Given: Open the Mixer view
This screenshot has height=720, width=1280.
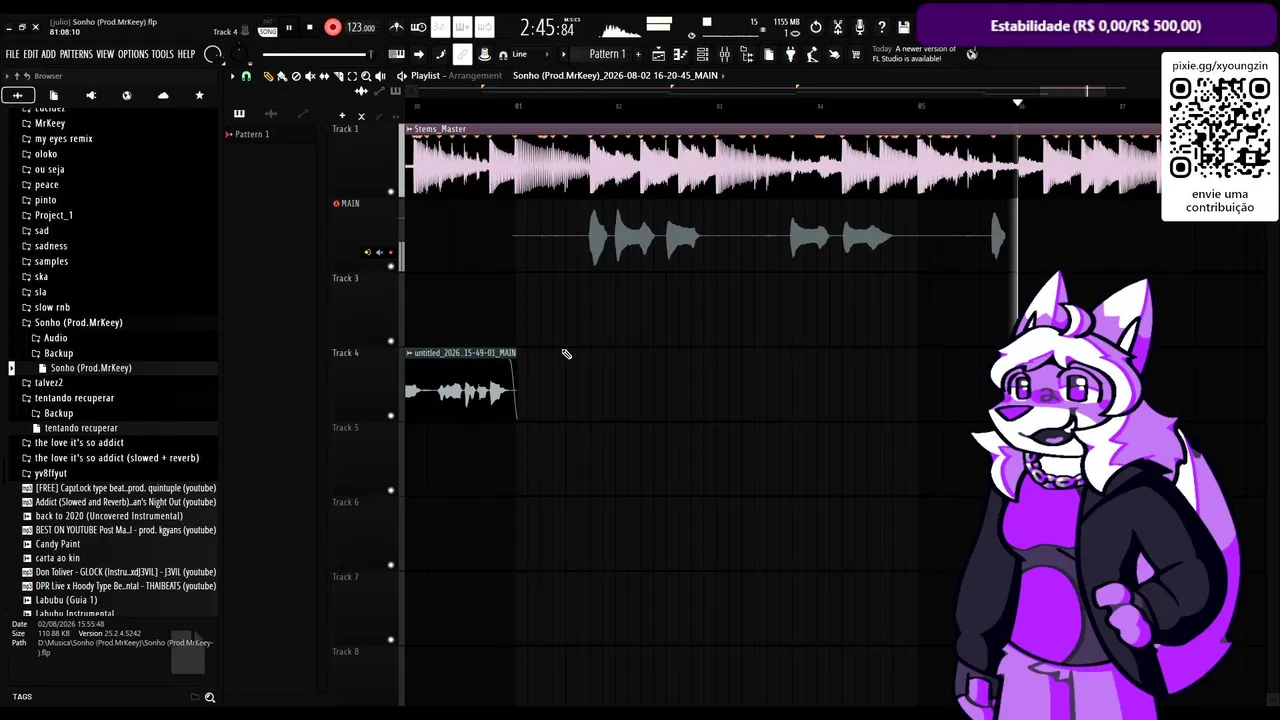Looking at the screenshot, I should tap(725, 54).
